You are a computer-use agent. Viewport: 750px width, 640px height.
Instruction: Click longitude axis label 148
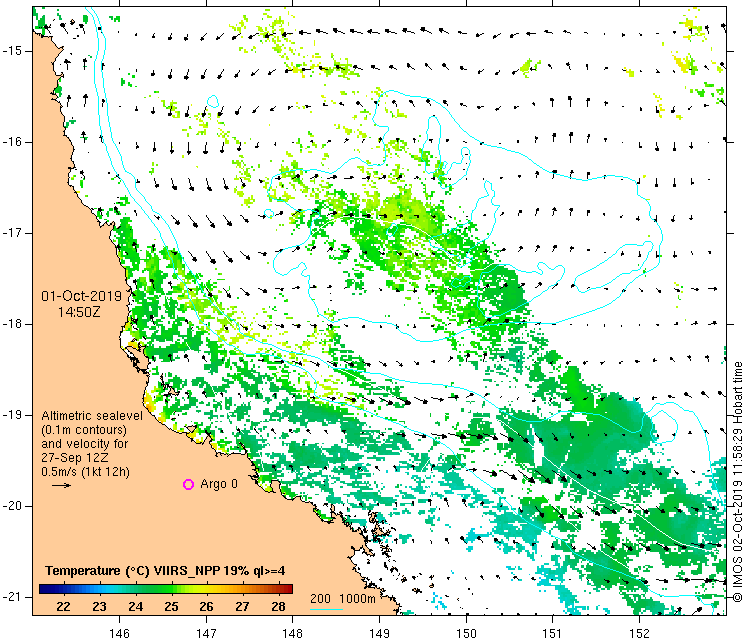tap(292, 633)
